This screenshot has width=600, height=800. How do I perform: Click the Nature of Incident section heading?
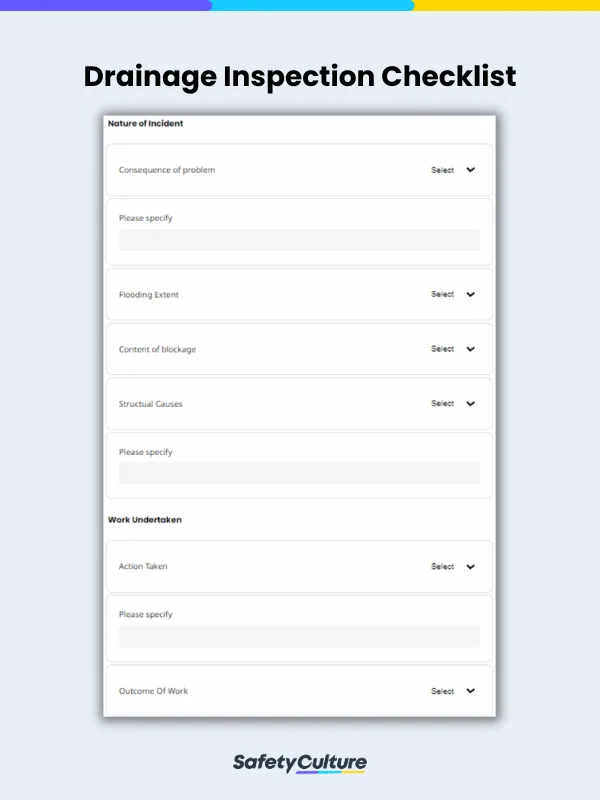tap(145, 123)
